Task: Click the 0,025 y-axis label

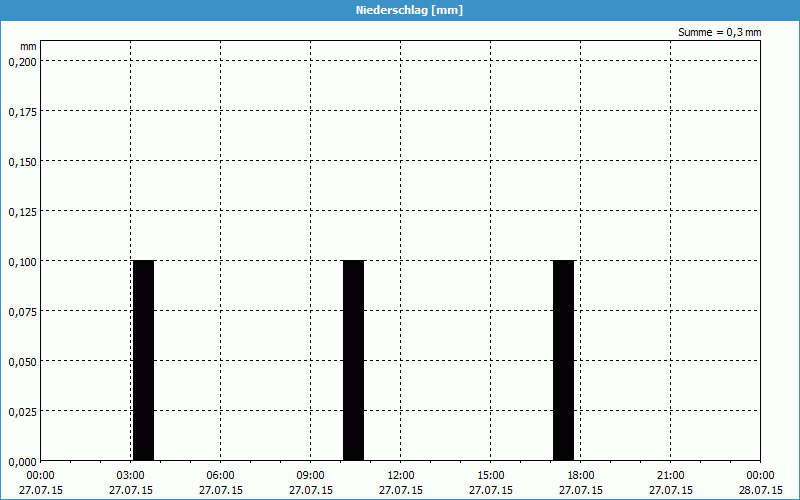Action: [x=21, y=411]
